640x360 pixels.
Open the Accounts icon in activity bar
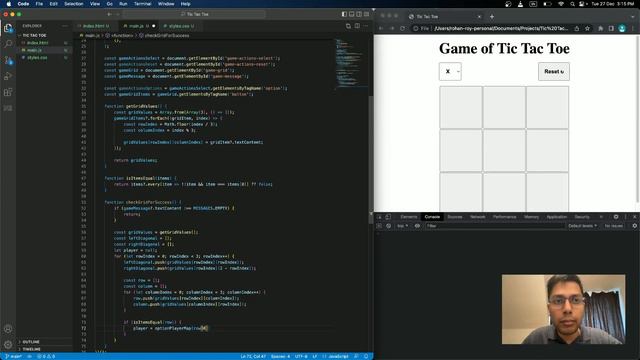click(x=8, y=329)
